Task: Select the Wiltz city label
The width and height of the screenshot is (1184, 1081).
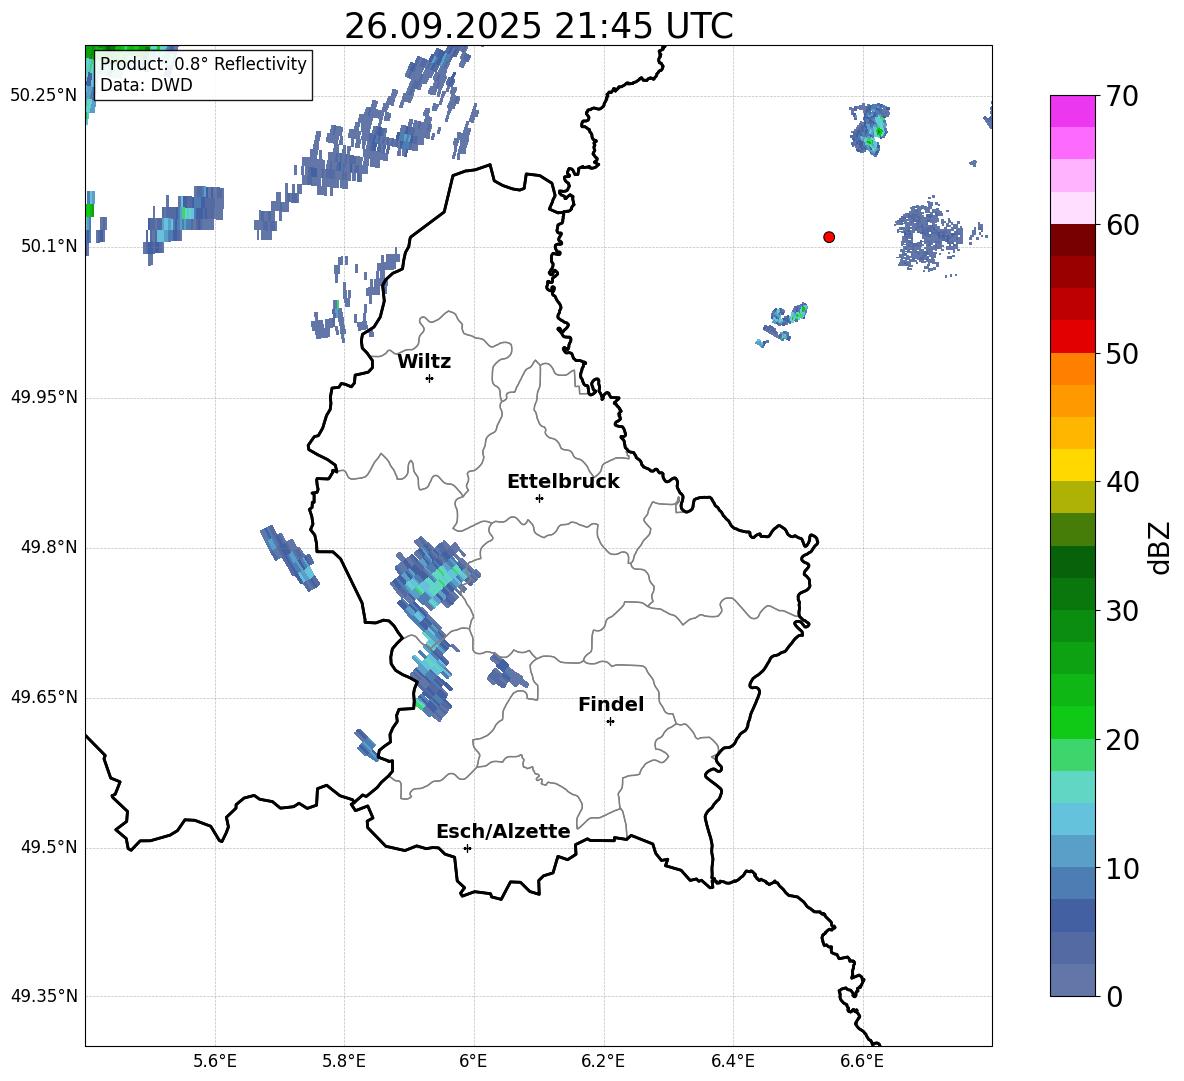Action: coord(424,362)
